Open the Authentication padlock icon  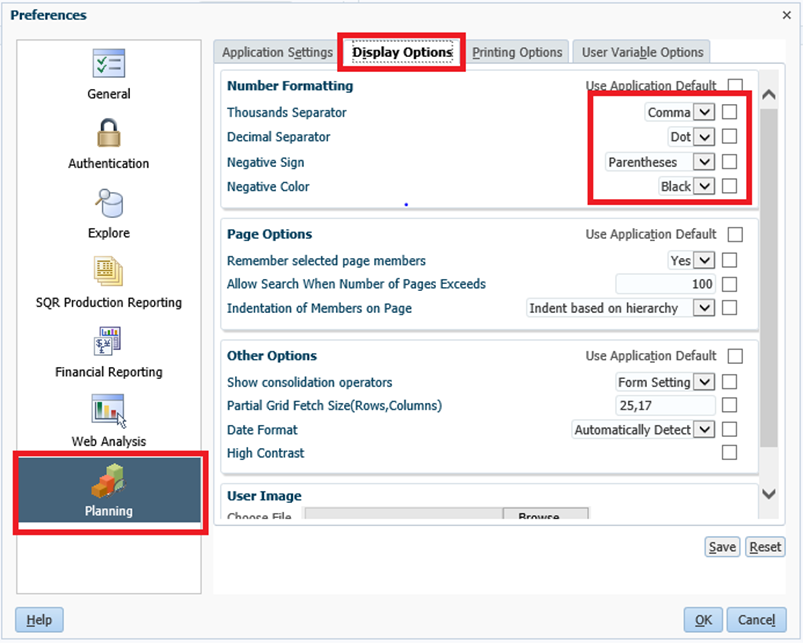pos(108,133)
